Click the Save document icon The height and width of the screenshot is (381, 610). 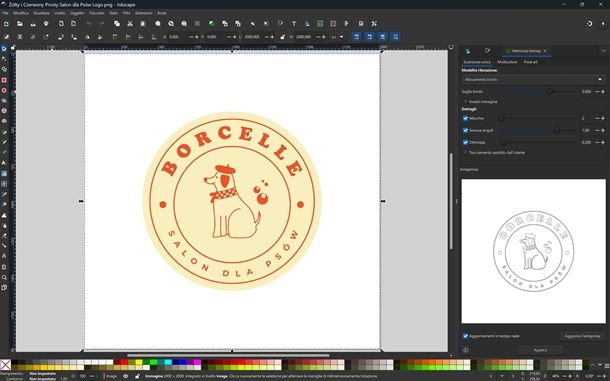coord(33,24)
